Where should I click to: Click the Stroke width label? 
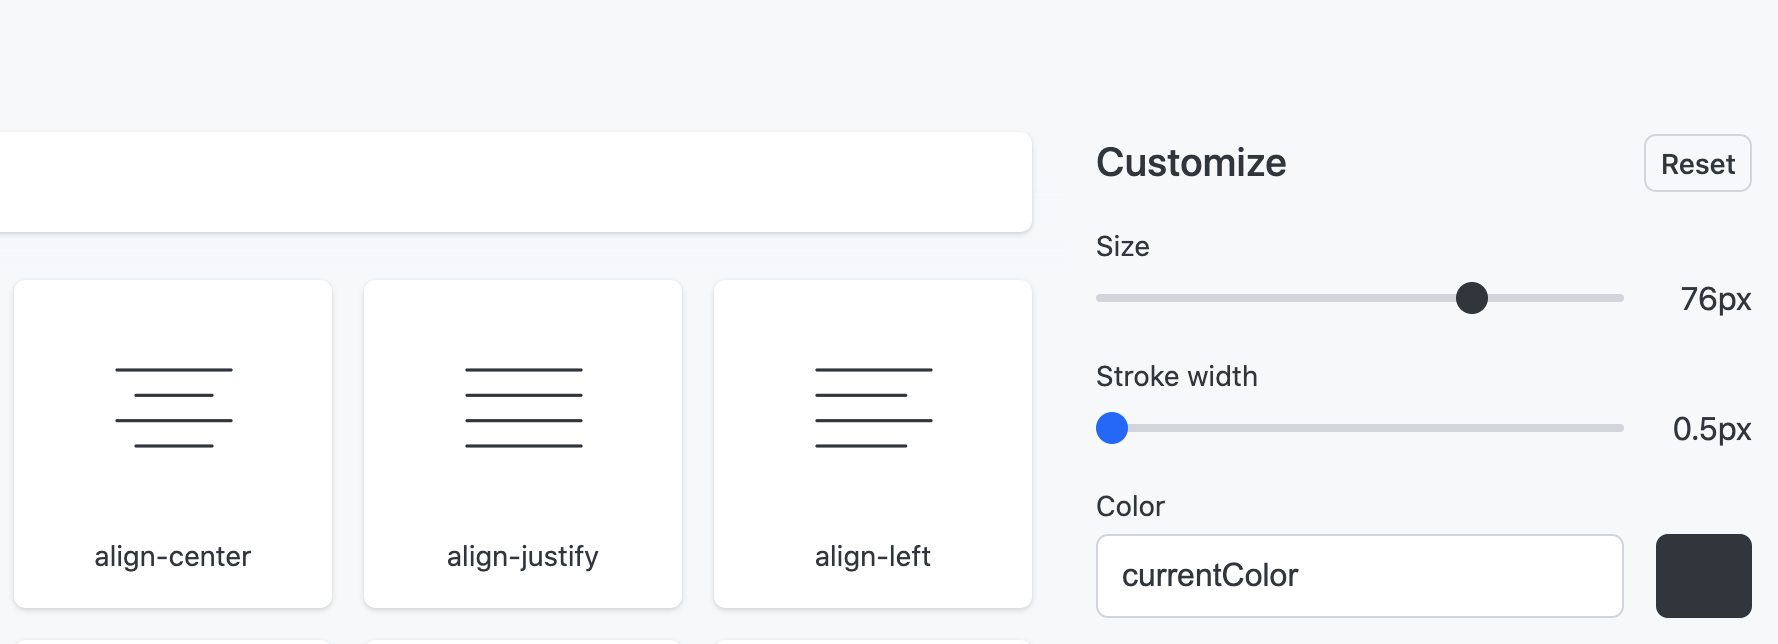tap(1177, 377)
